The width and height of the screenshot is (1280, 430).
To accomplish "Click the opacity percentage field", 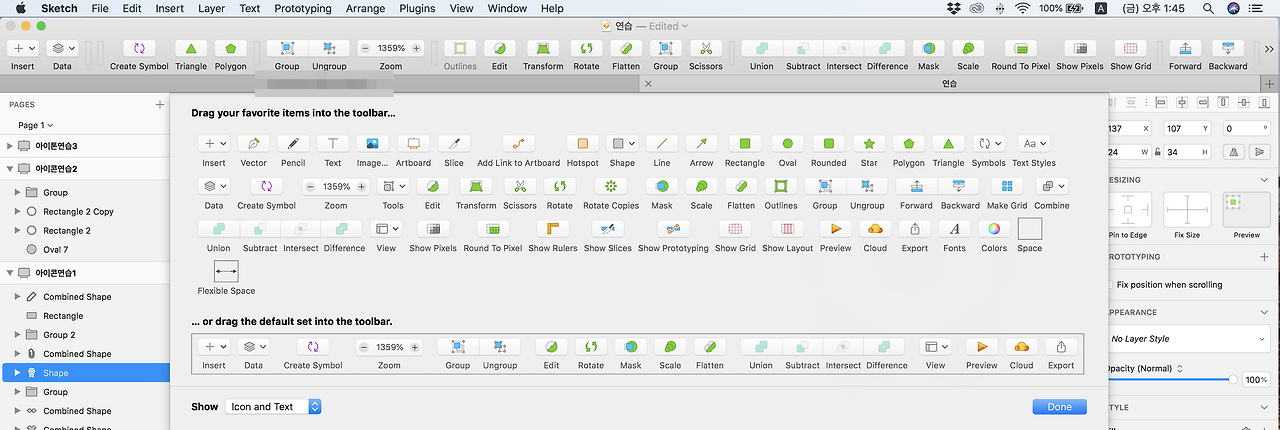I will click(1256, 380).
